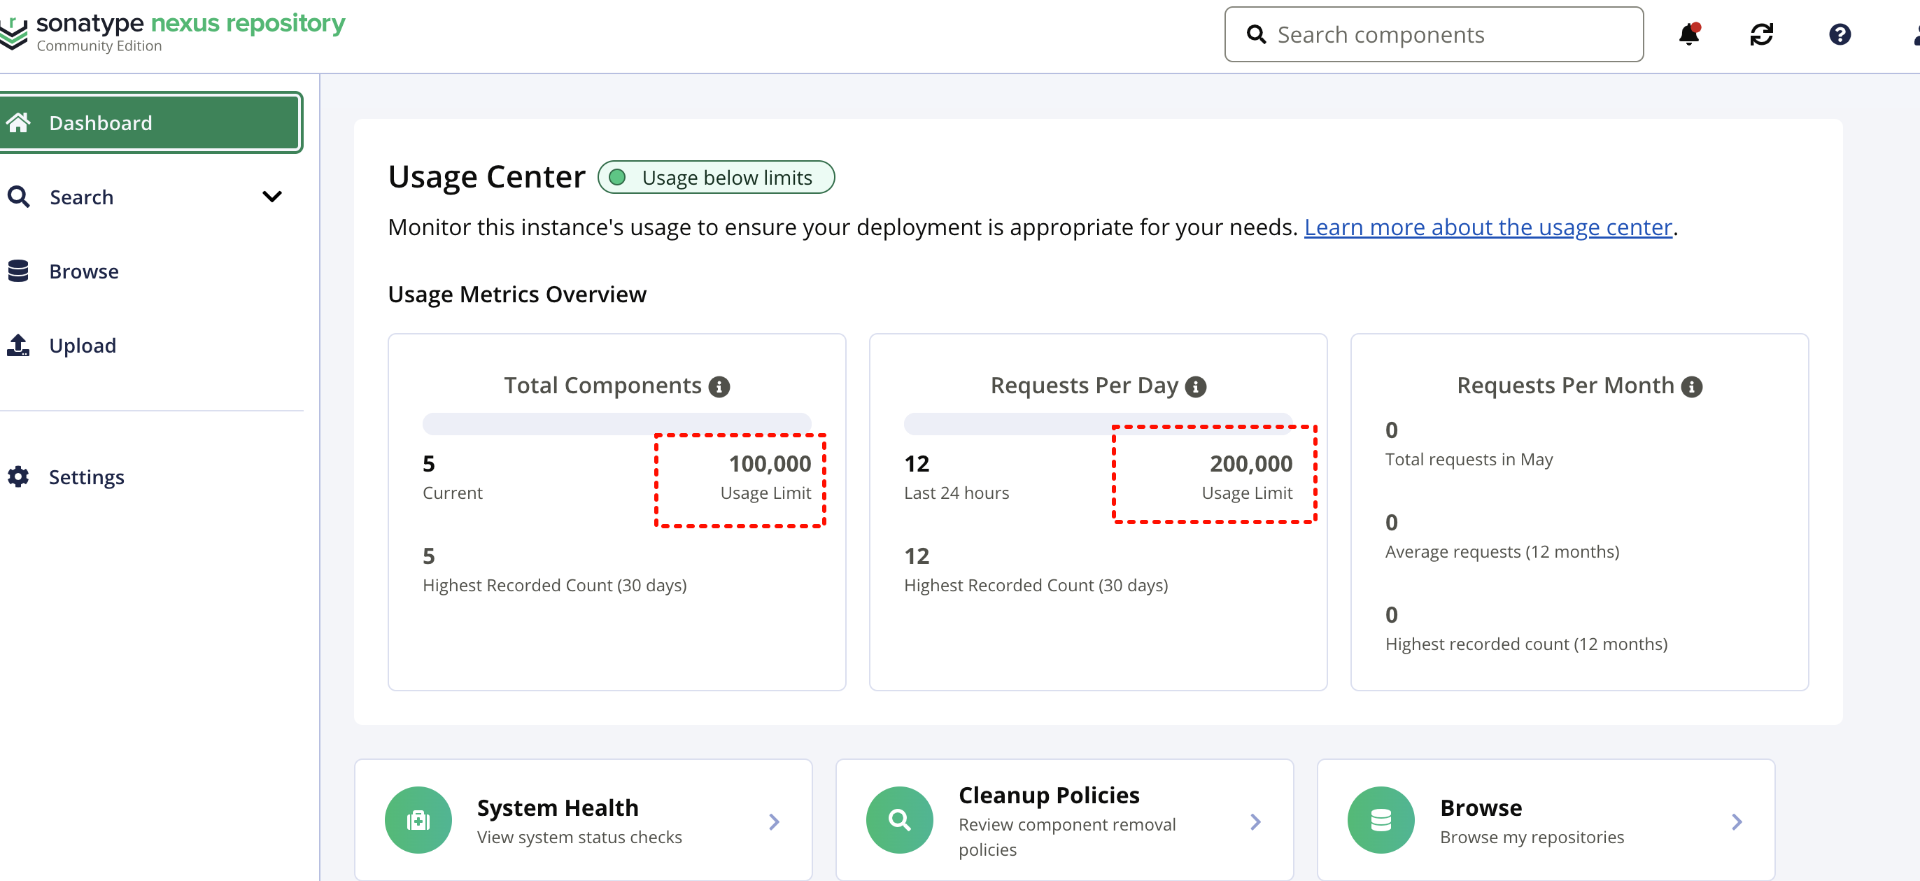Click the Total Components usage progress bar

(616, 424)
